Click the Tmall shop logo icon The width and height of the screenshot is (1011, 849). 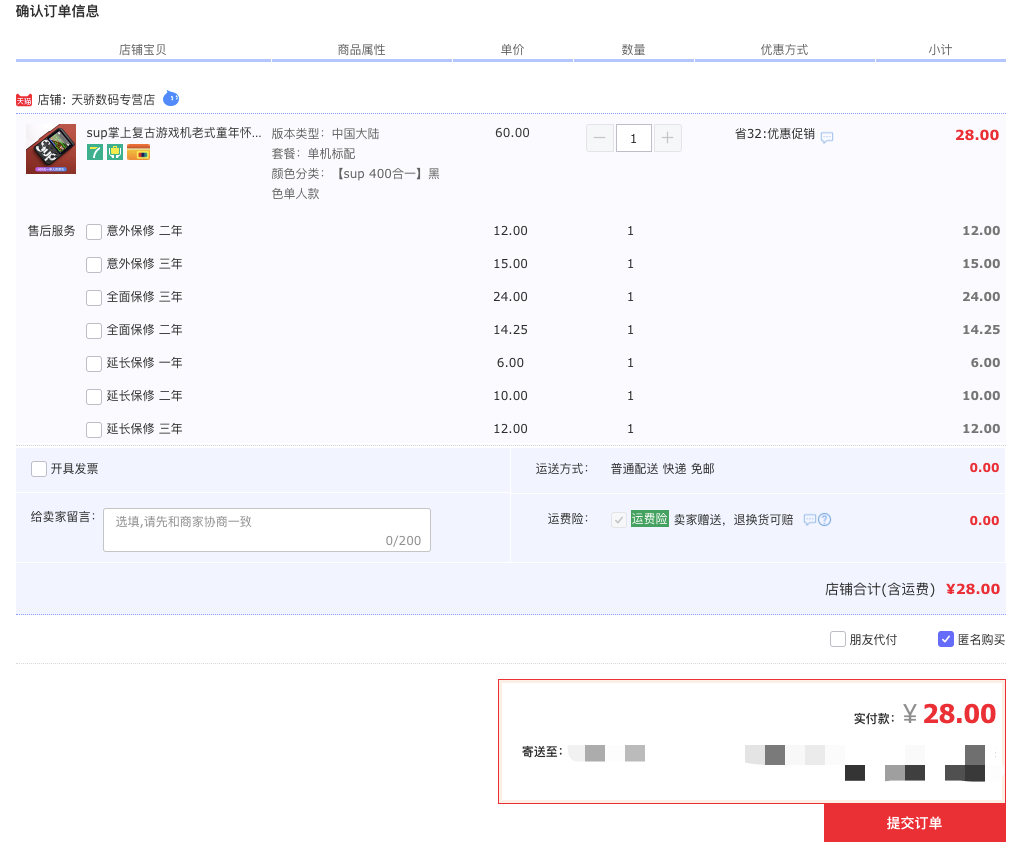pos(24,100)
